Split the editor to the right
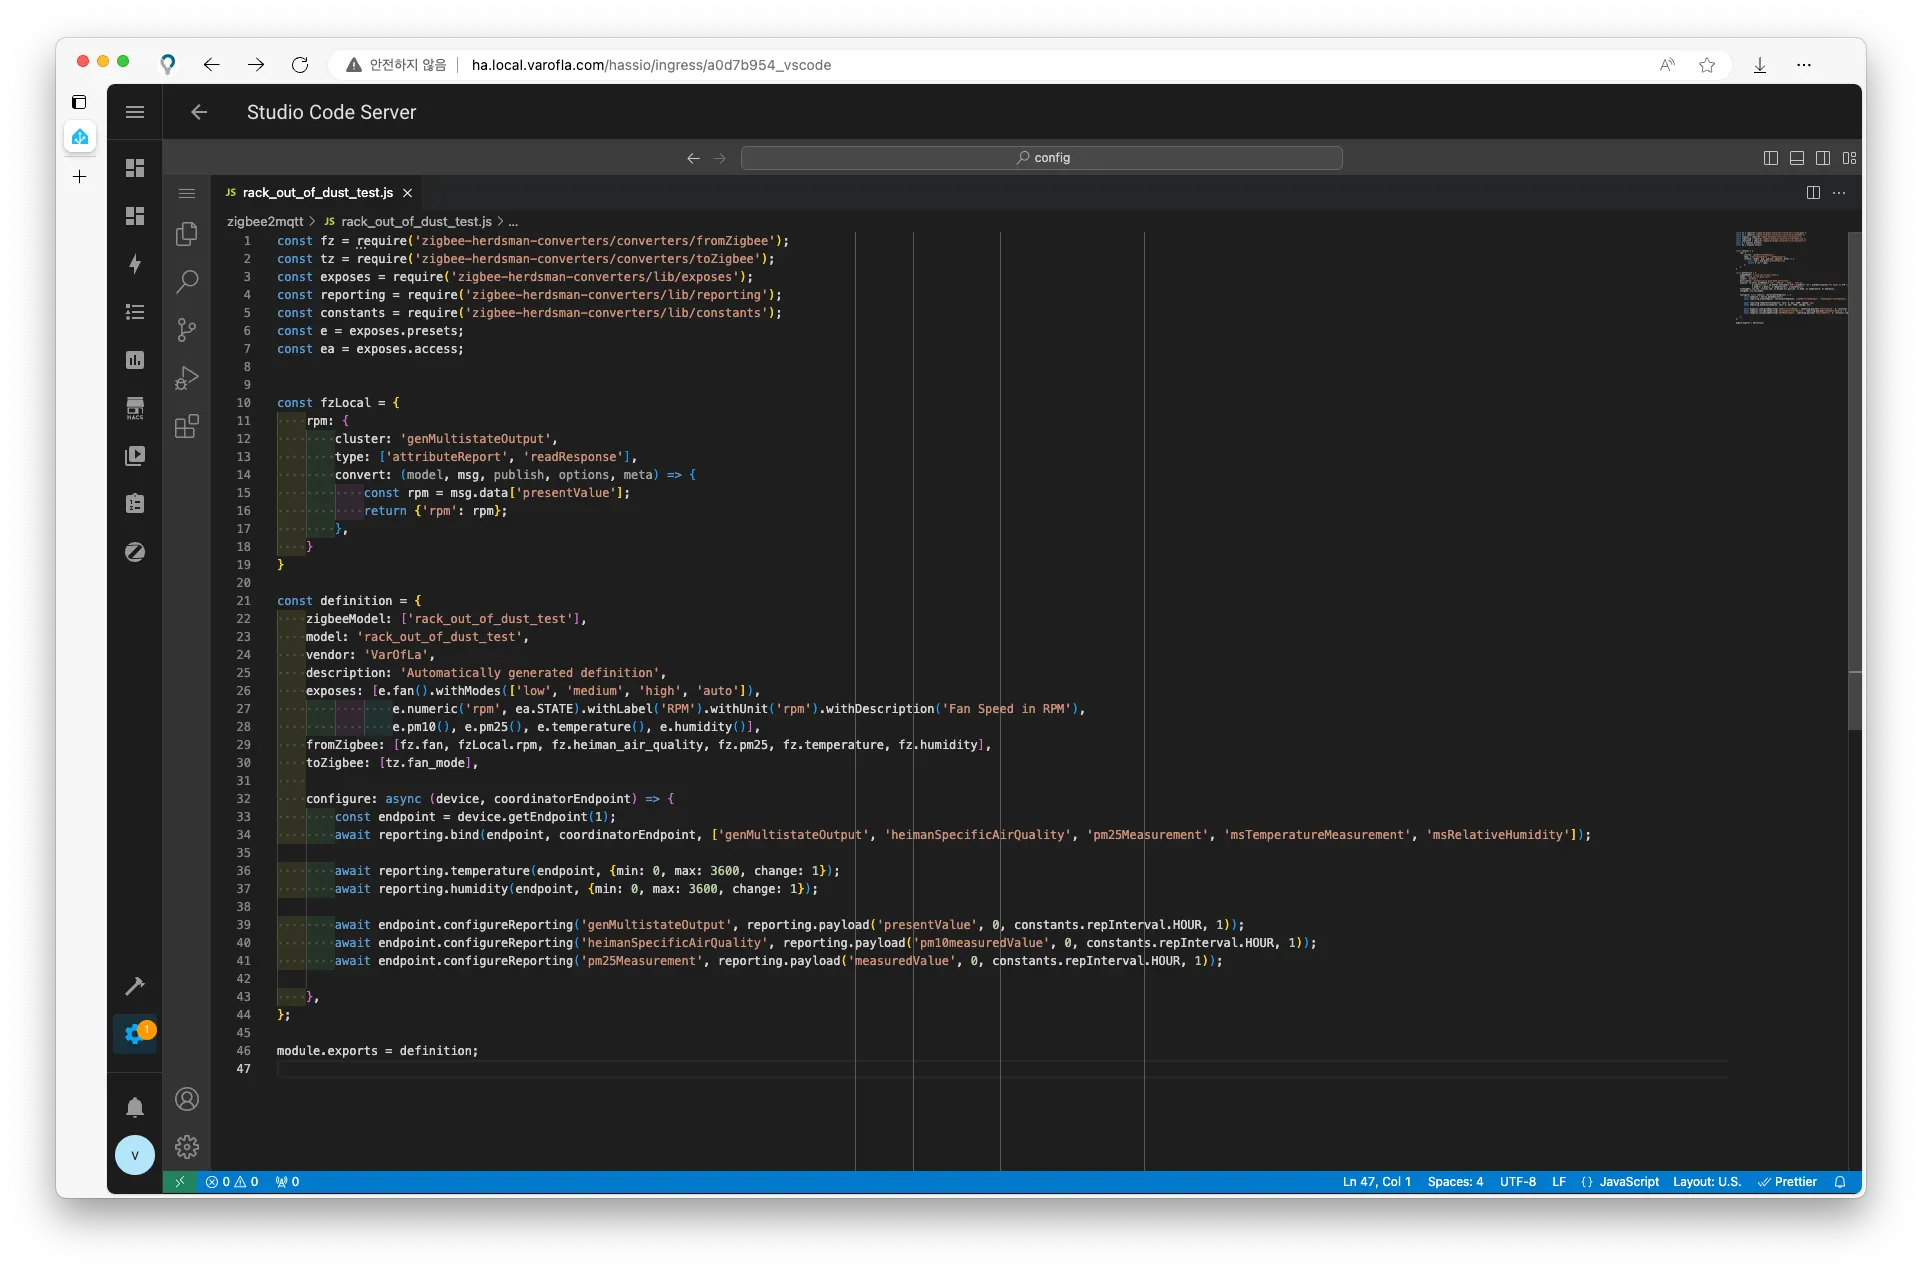Image resolution: width=1922 pixels, height=1272 pixels. tap(1813, 193)
